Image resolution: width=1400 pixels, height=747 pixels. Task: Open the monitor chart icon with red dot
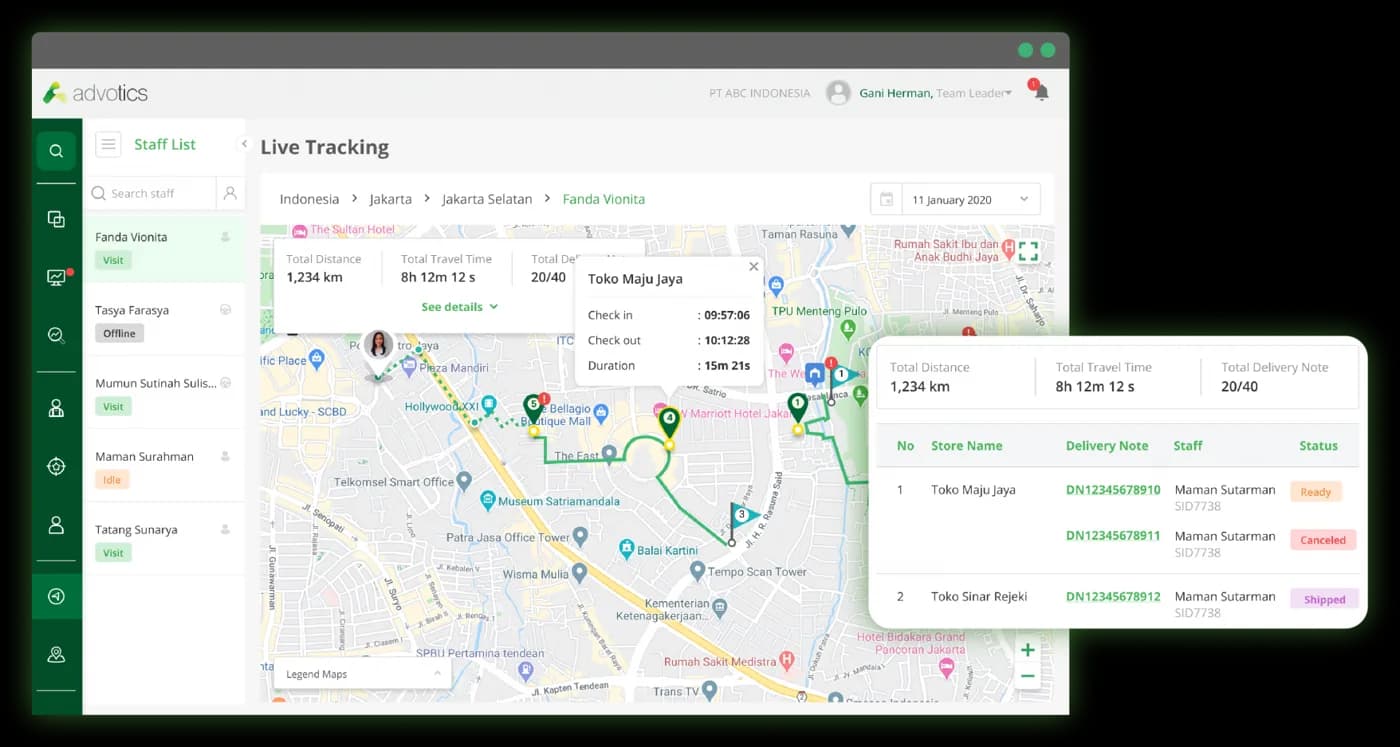[x=56, y=277]
